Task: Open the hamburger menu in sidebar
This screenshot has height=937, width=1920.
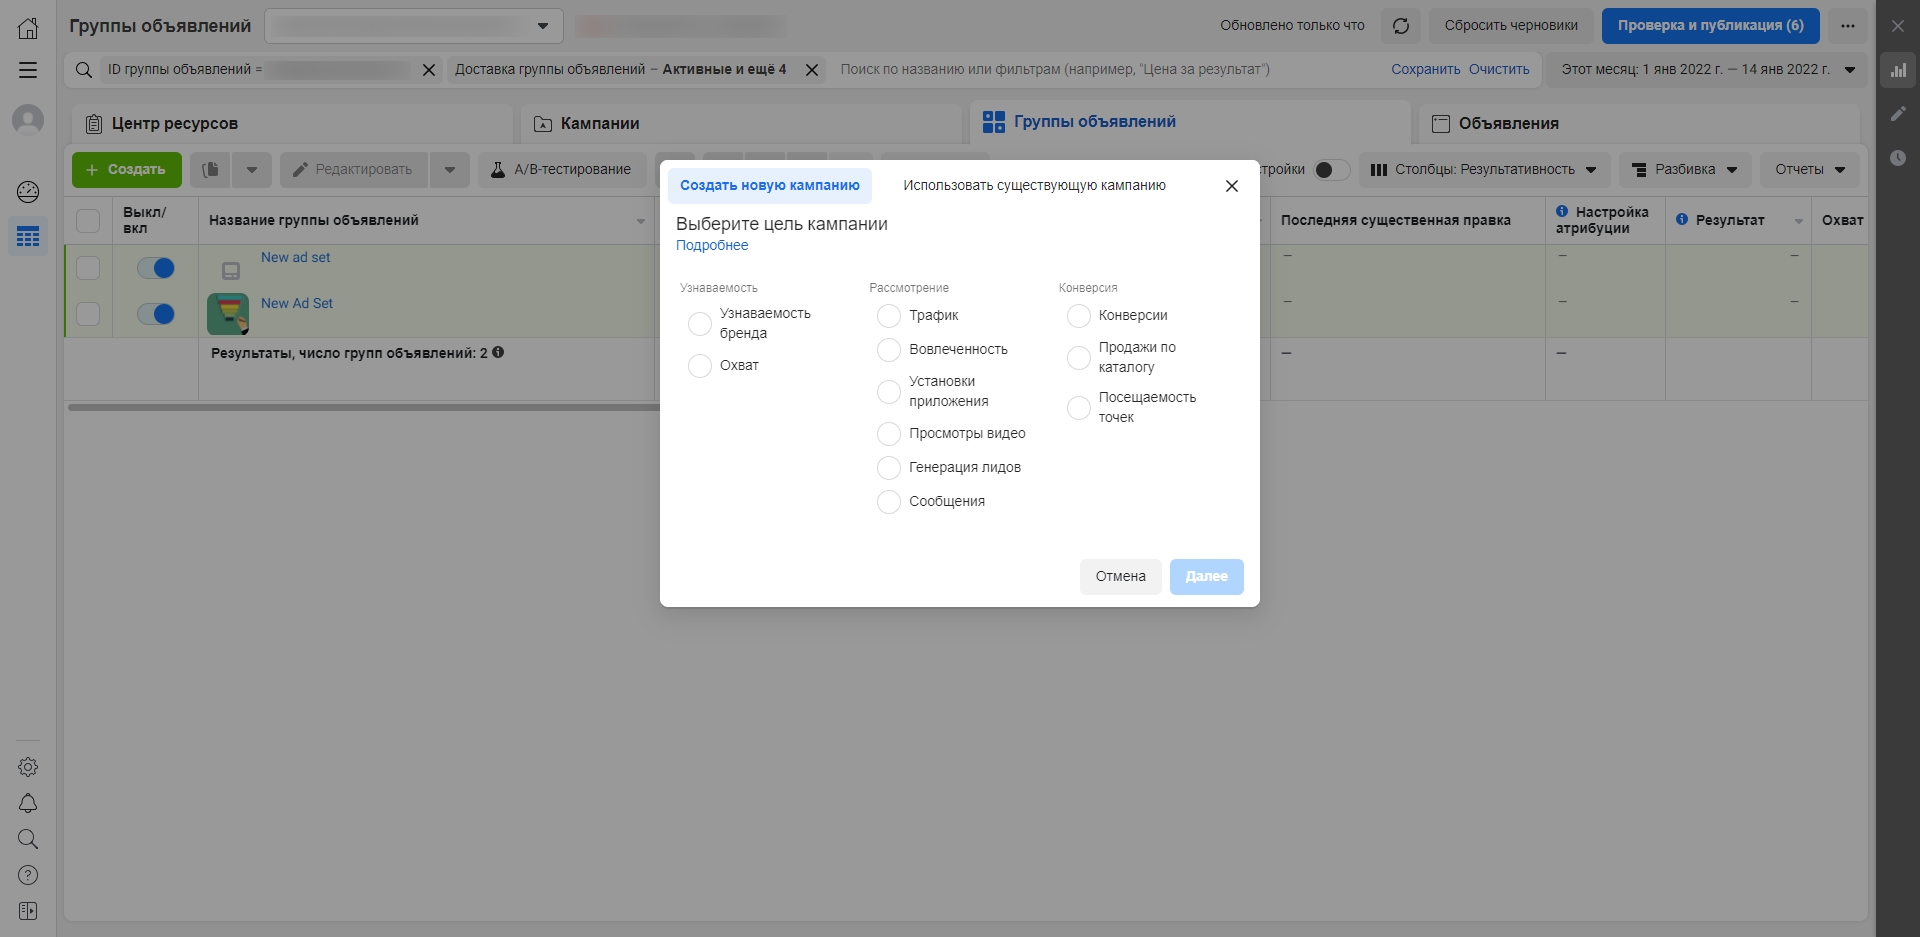Action: 28,70
